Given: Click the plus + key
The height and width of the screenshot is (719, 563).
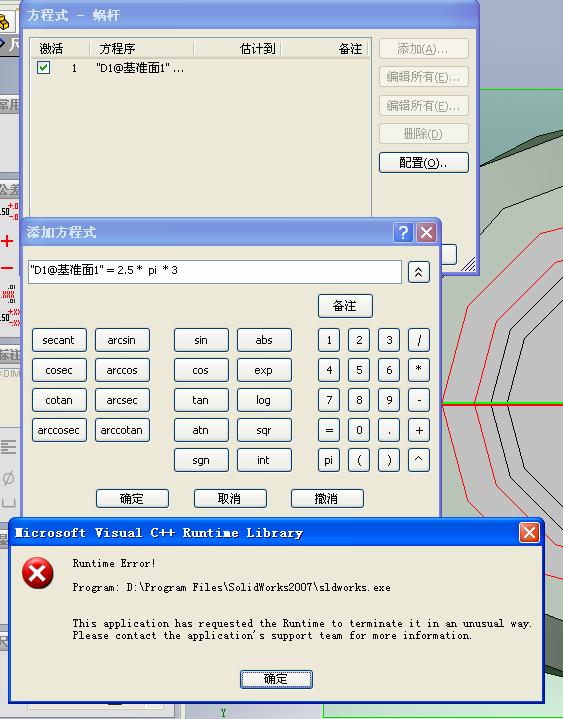Looking at the screenshot, I should [419, 430].
